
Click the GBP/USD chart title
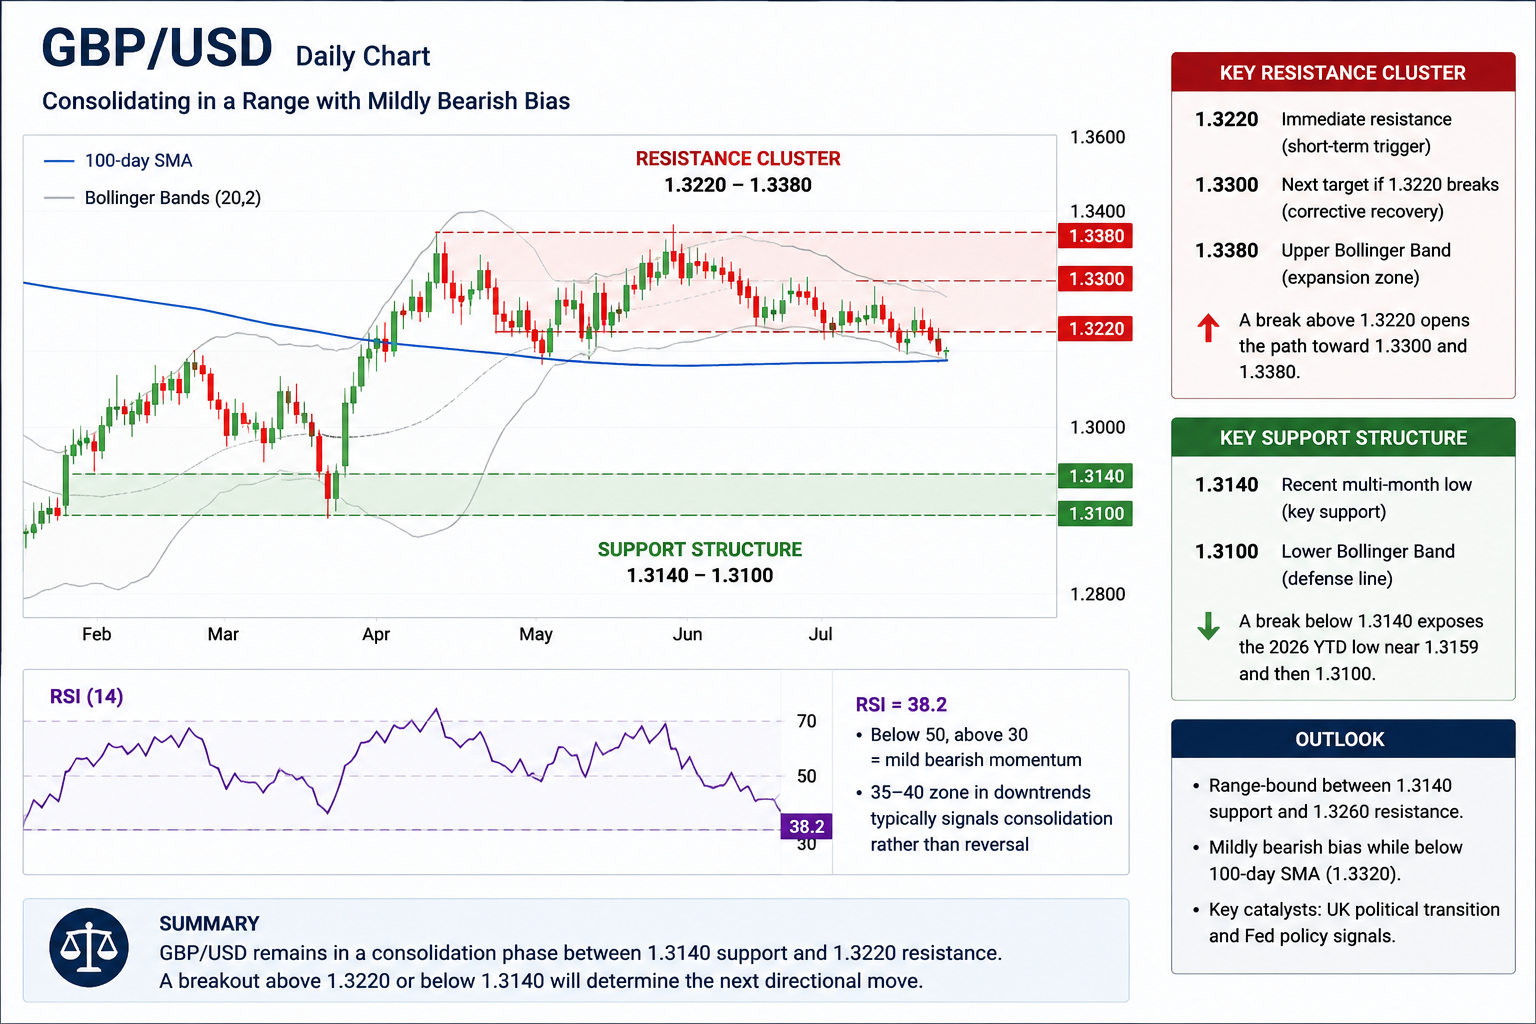tap(157, 48)
